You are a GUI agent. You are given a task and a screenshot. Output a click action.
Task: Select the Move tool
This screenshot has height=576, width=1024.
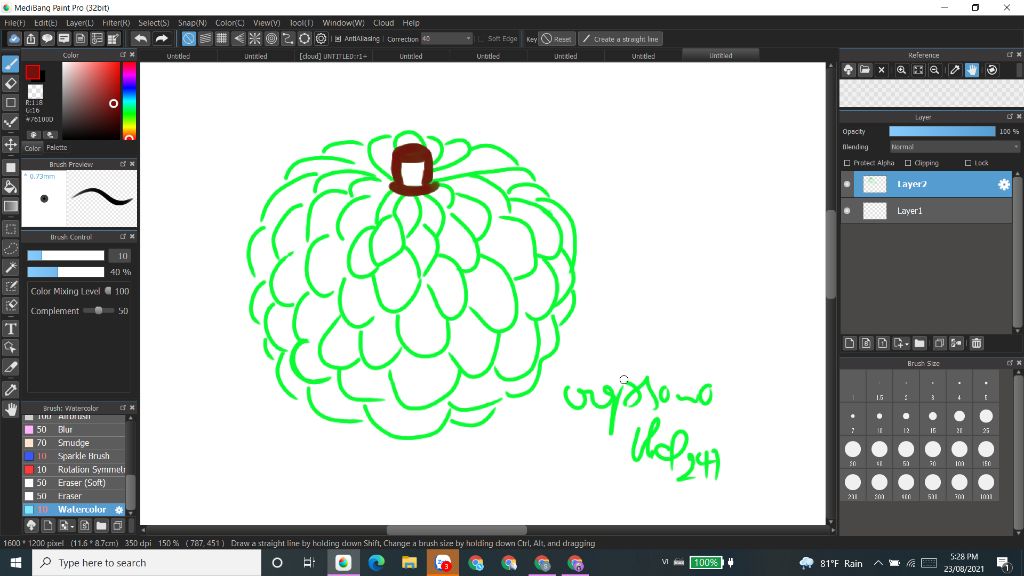pyautogui.click(x=10, y=144)
